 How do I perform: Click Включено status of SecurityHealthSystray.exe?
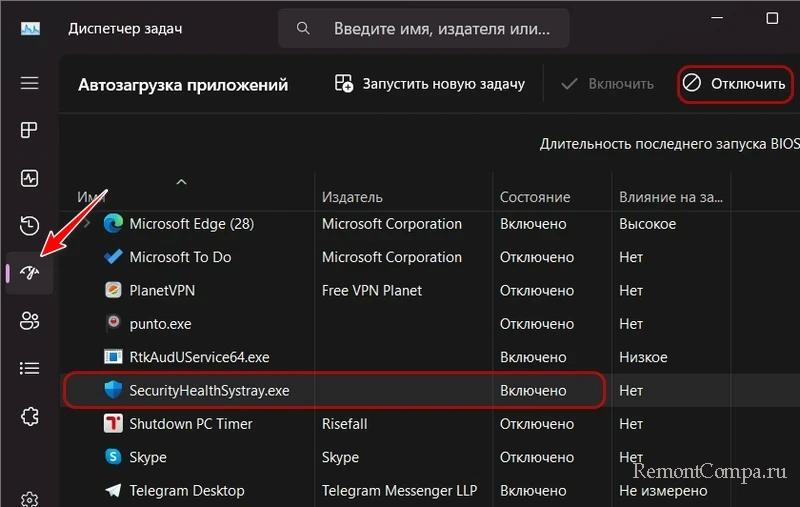pyautogui.click(x=533, y=390)
